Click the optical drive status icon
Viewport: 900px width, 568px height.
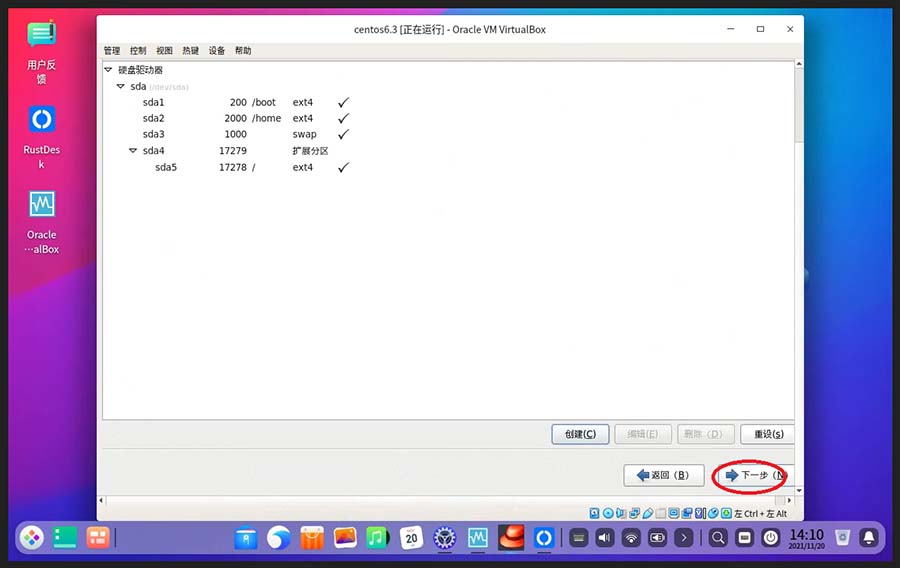[x=608, y=513]
